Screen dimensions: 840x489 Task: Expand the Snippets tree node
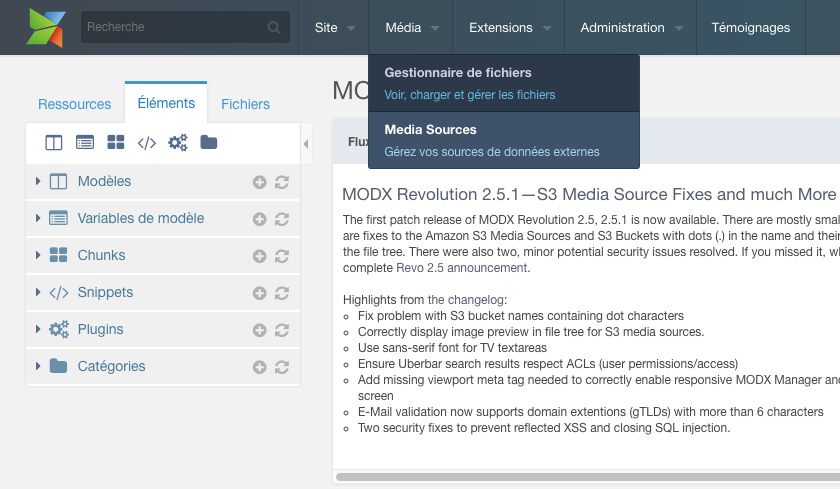tap(38, 292)
